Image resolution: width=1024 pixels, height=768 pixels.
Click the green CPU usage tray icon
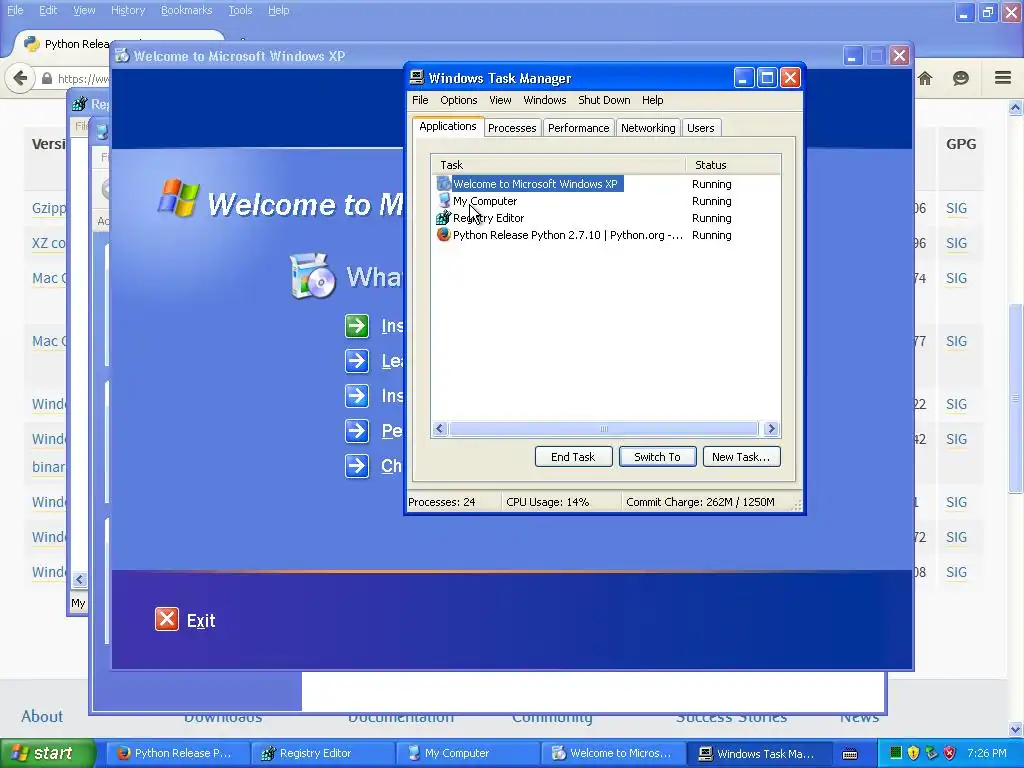coord(896,753)
